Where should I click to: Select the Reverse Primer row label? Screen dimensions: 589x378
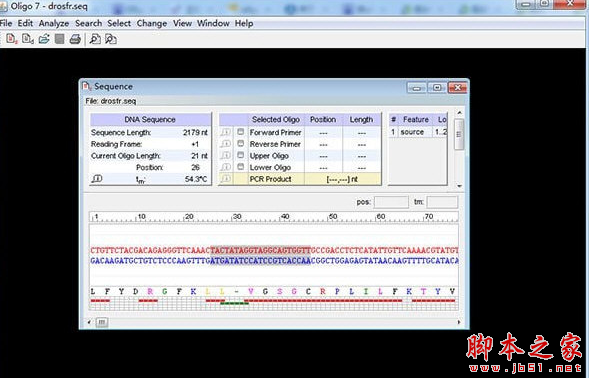(275, 144)
